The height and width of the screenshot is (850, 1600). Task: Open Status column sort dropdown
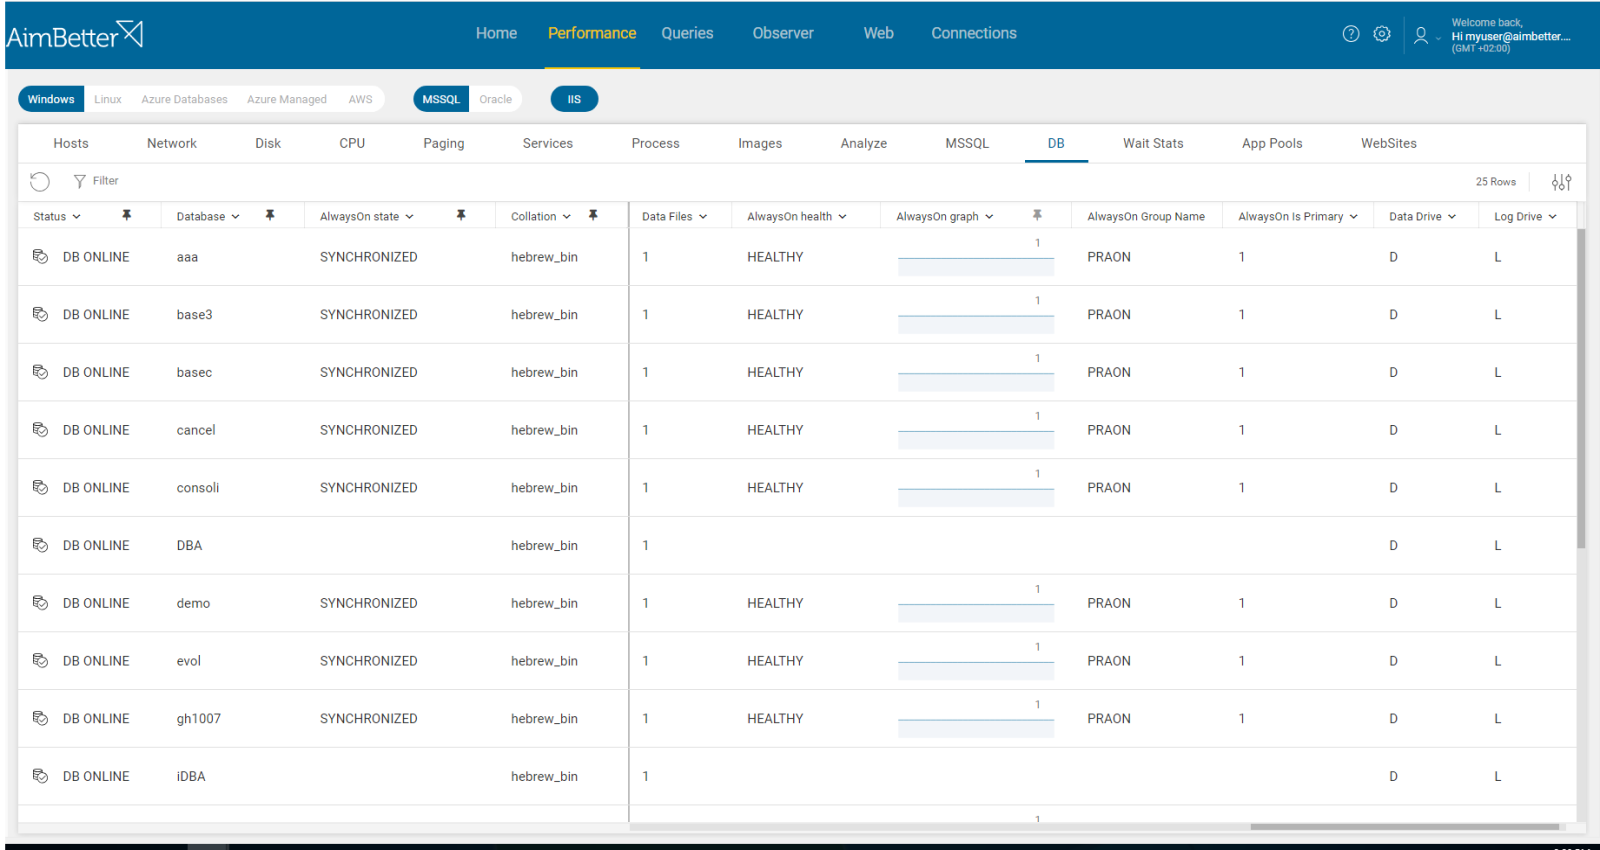[x=76, y=217]
